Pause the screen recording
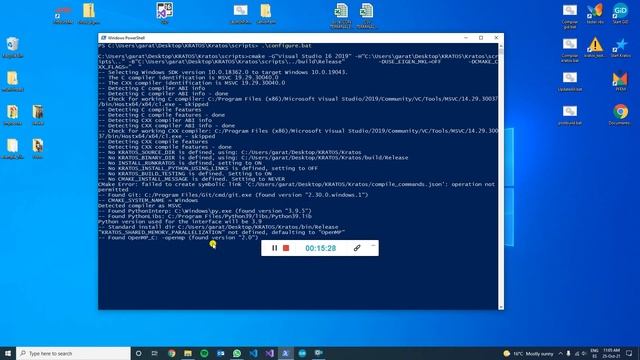The image size is (640, 360). [274, 248]
